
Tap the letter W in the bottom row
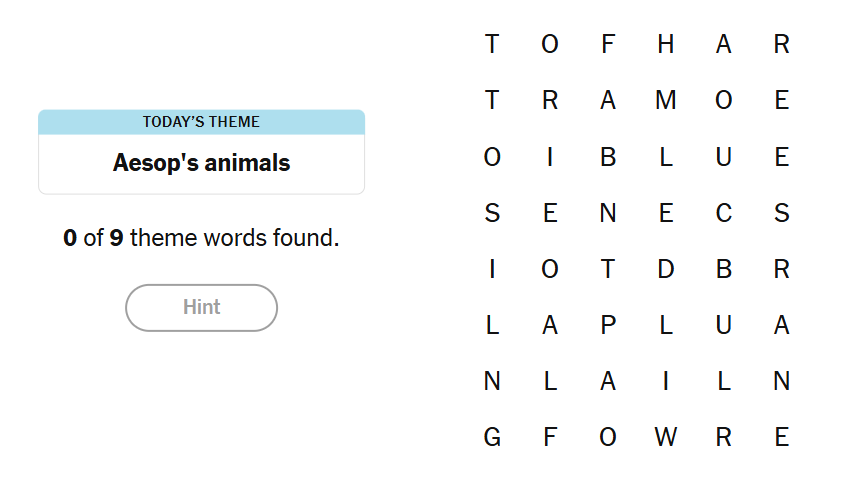tap(666, 437)
